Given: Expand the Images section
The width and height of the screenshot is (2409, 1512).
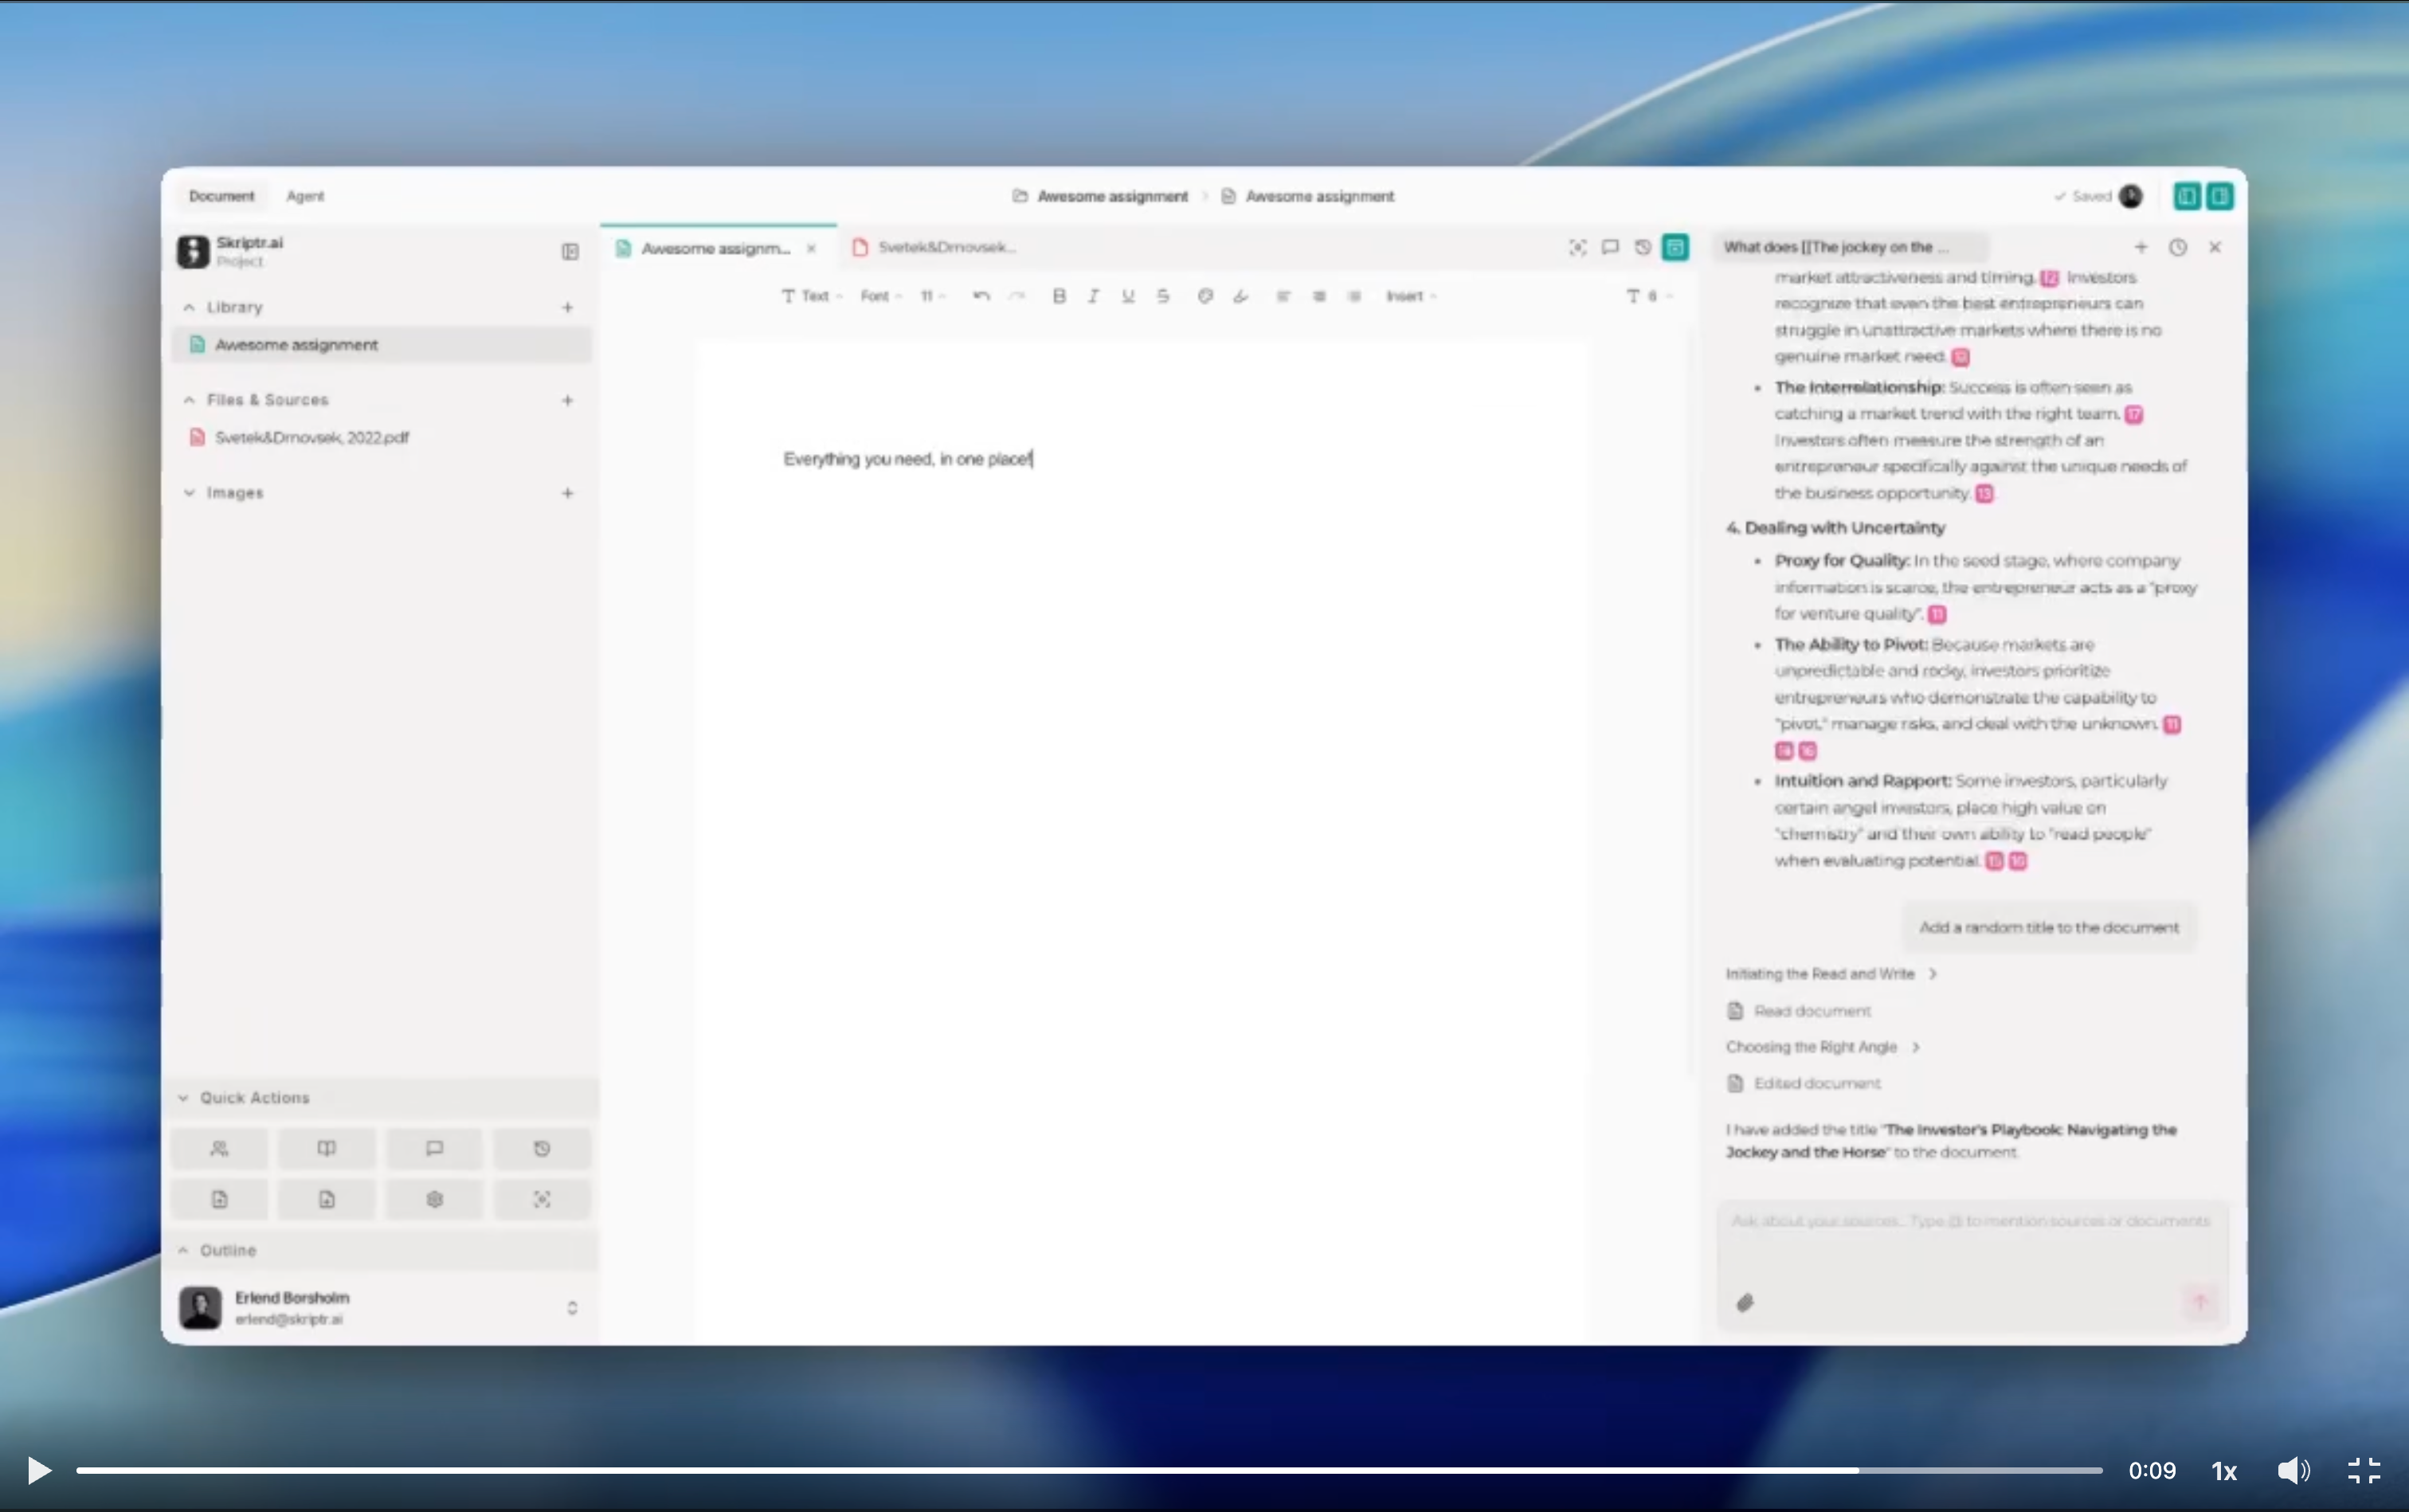Looking at the screenshot, I should (234, 493).
